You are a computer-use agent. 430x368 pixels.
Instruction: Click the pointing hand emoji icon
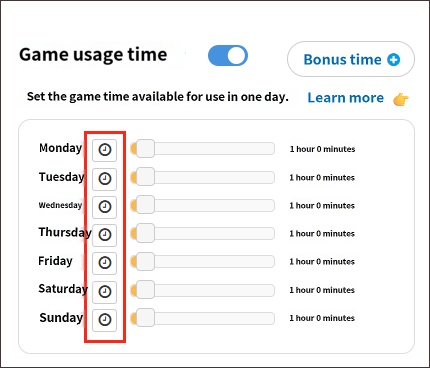(400, 99)
